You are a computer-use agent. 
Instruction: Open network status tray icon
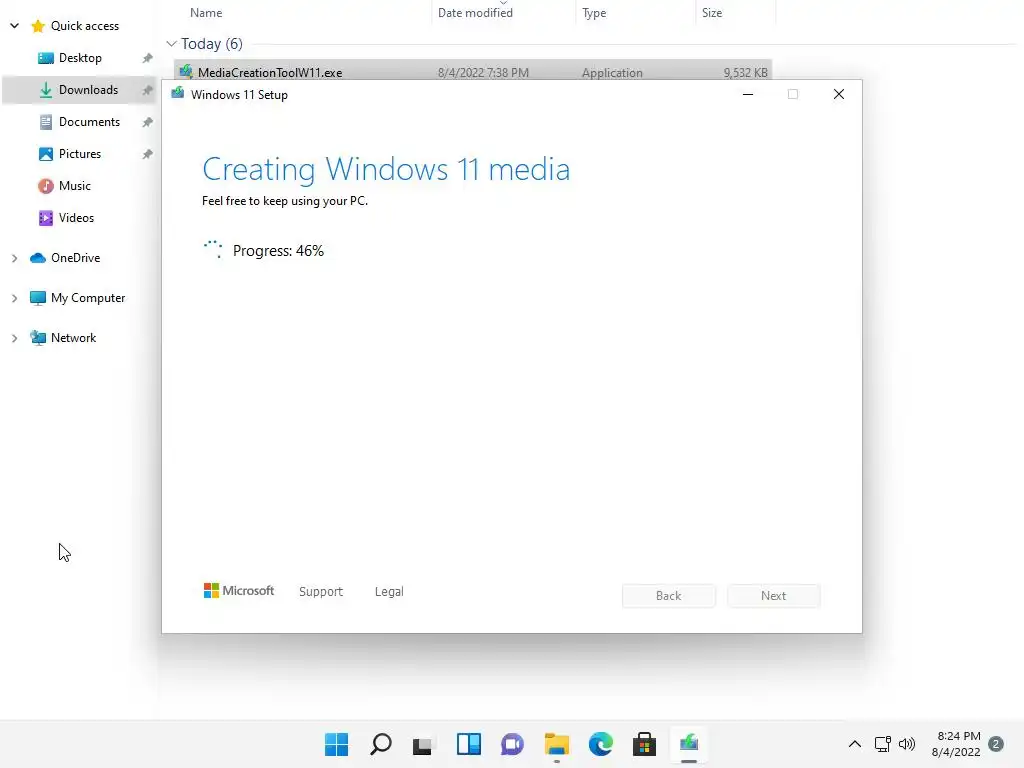[x=882, y=744]
